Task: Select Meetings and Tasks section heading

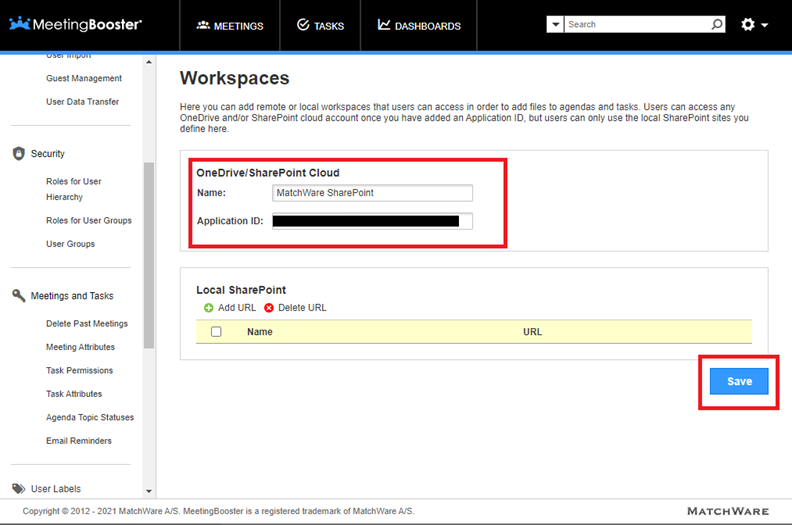Action: (72, 296)
